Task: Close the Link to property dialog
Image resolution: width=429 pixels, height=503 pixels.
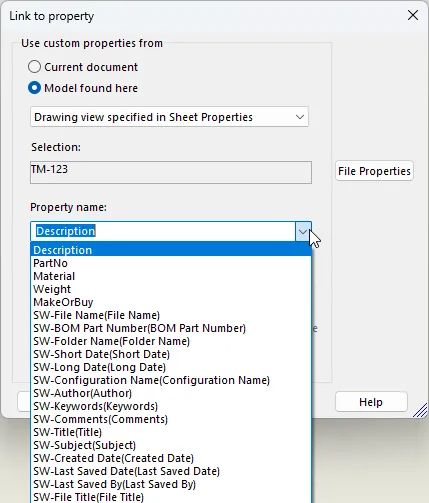Action: [413, 15]
